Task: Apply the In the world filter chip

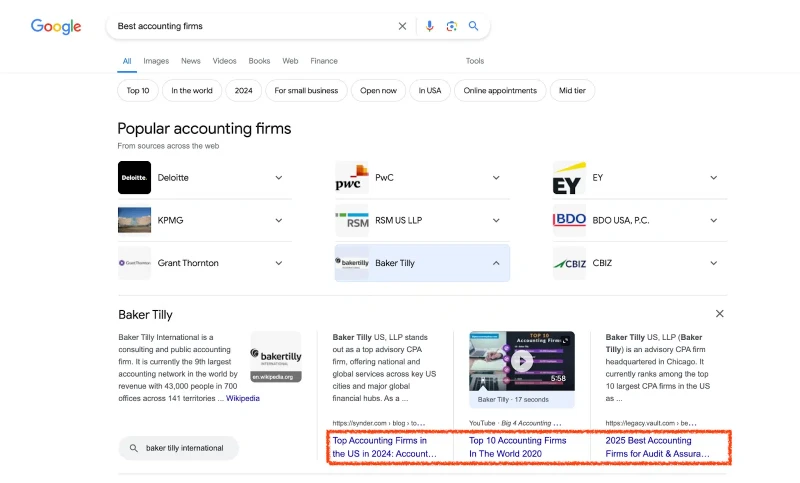Action: tap(192, 90)
